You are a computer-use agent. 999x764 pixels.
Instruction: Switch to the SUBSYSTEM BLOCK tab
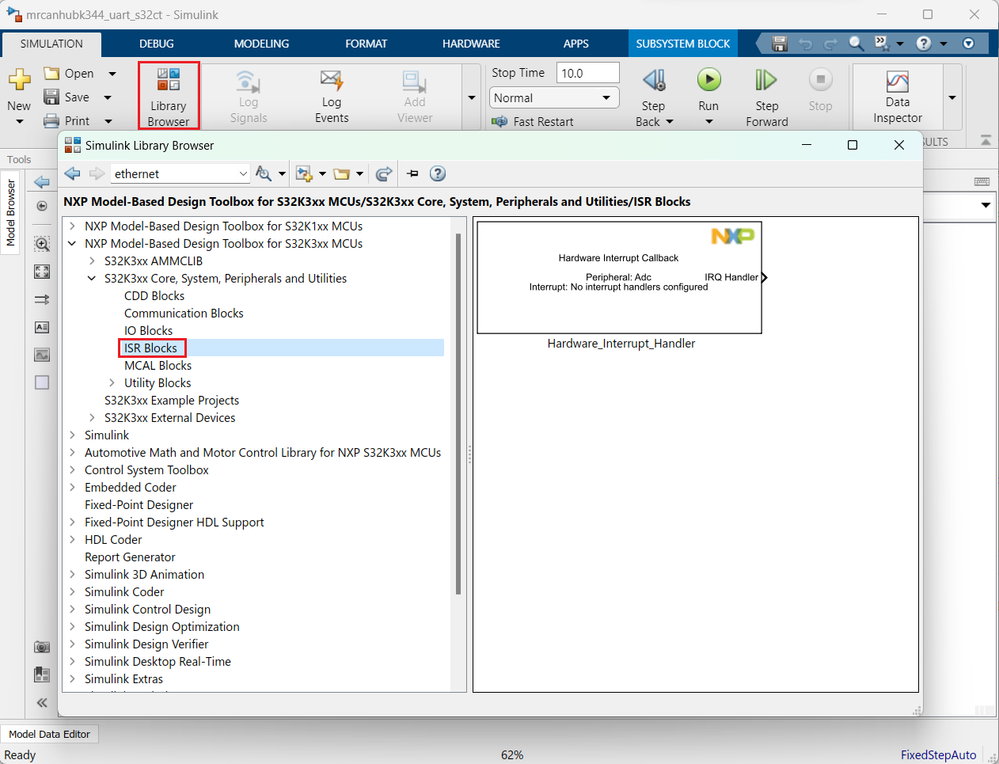tap(682, 43)
